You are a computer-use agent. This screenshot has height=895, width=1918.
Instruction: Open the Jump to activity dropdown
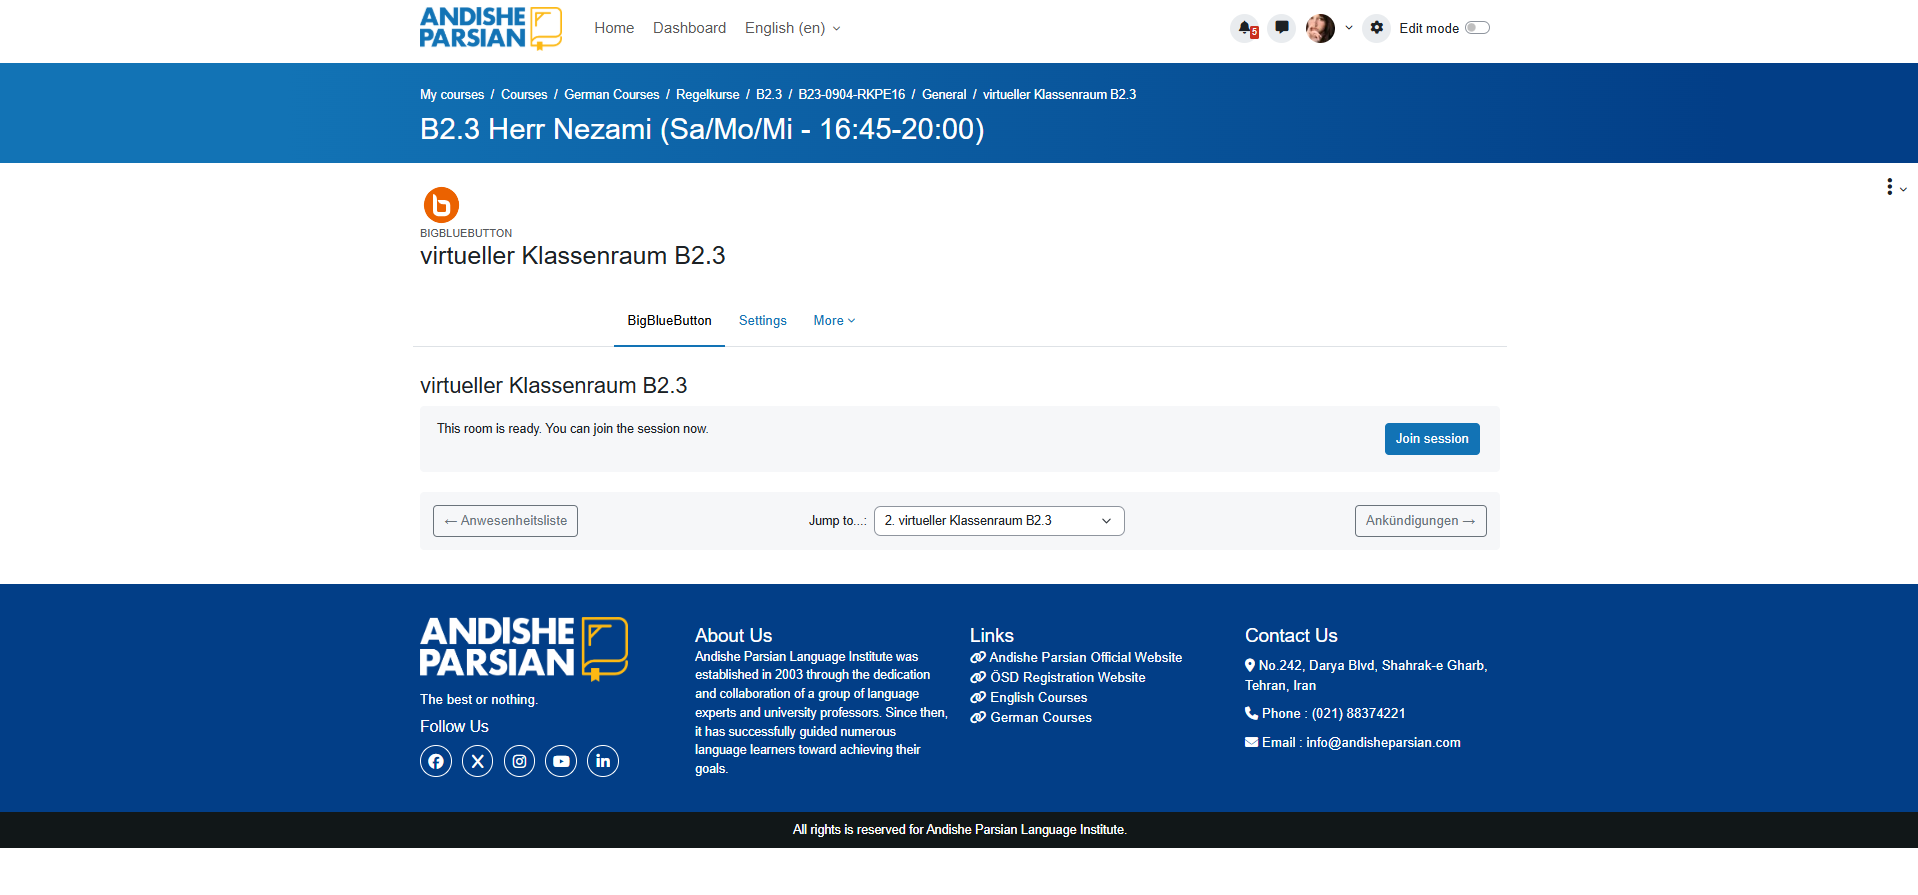(998, 521)
